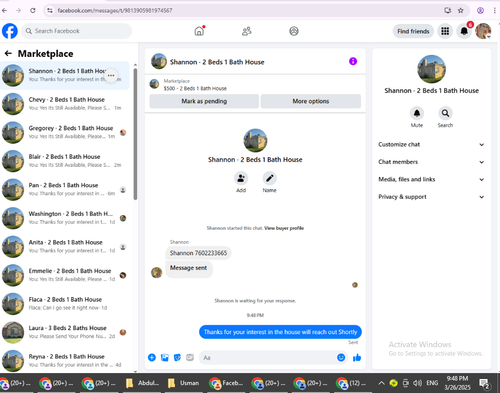Click the browser address bar URL

pos(115,10)
